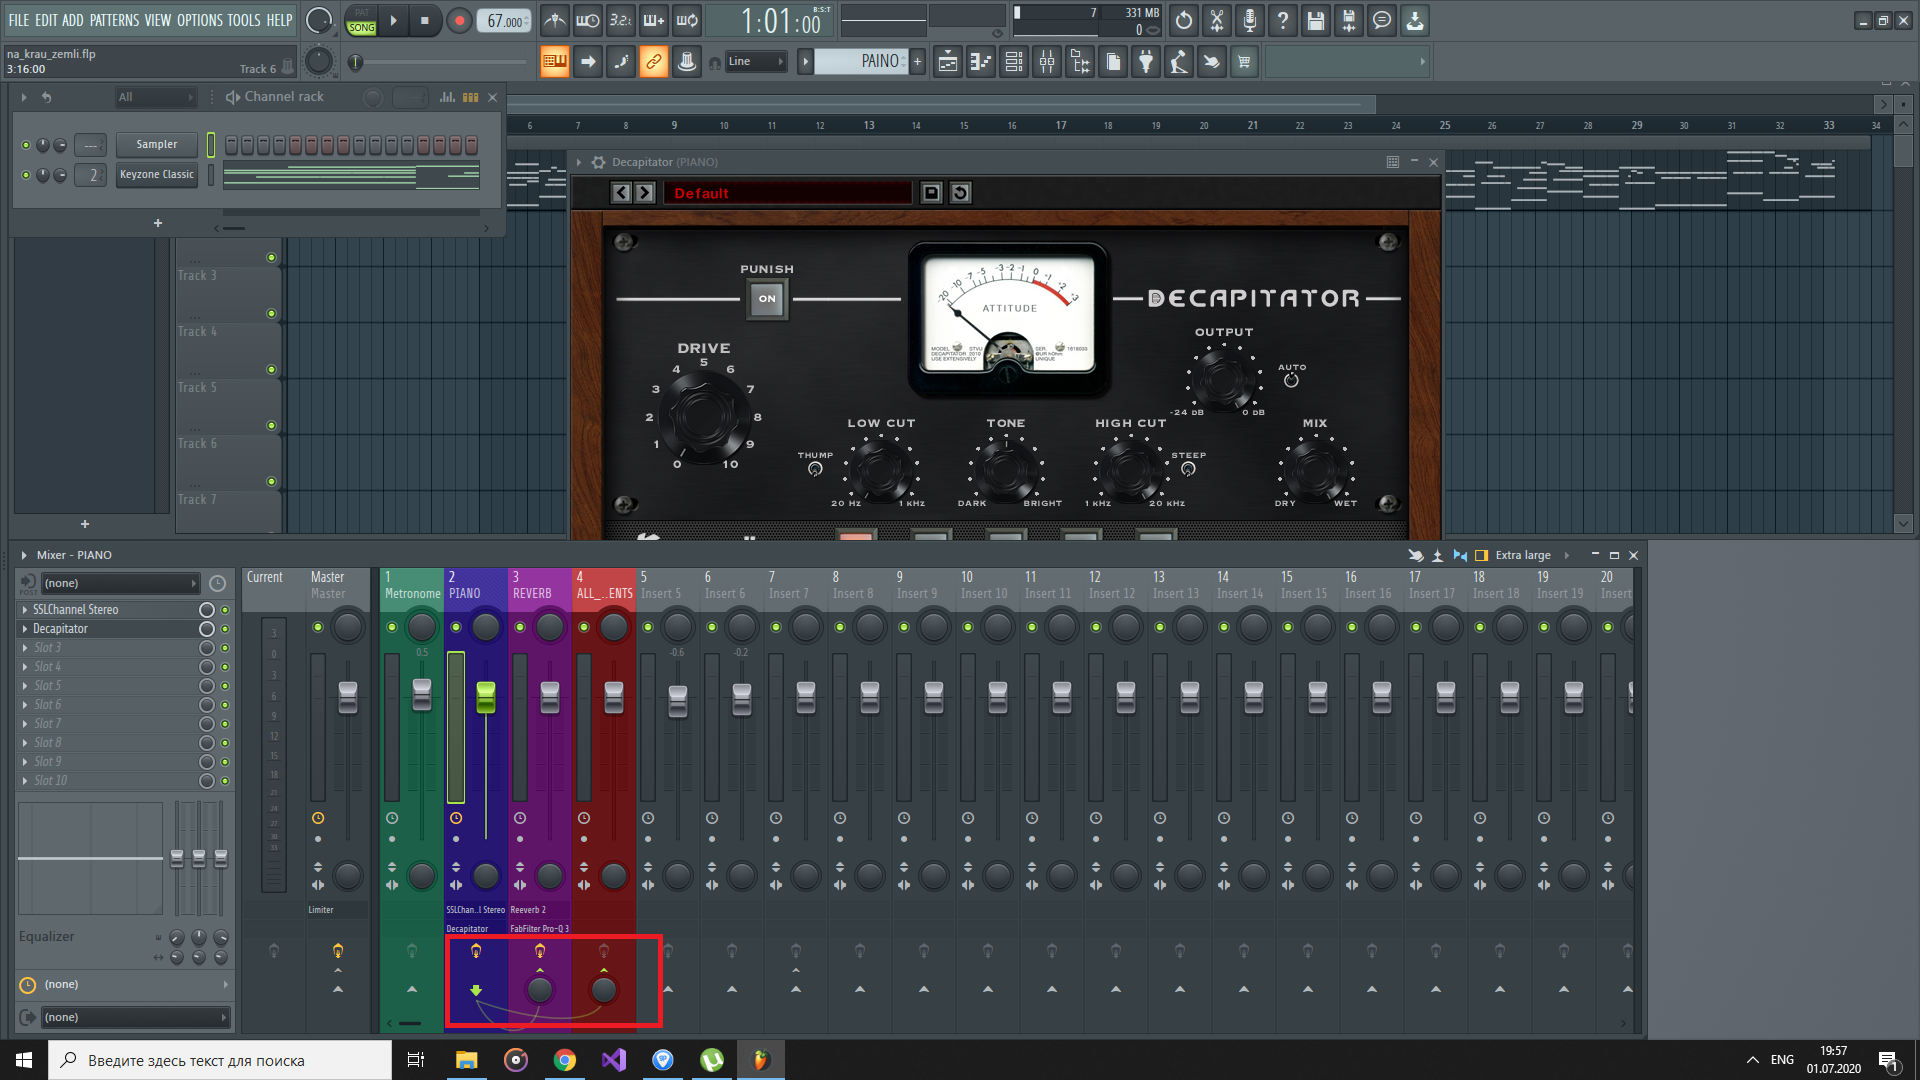Add a new channel with plus button
The width and height of the screenshot is (1920, 1080).
(158, 223)
